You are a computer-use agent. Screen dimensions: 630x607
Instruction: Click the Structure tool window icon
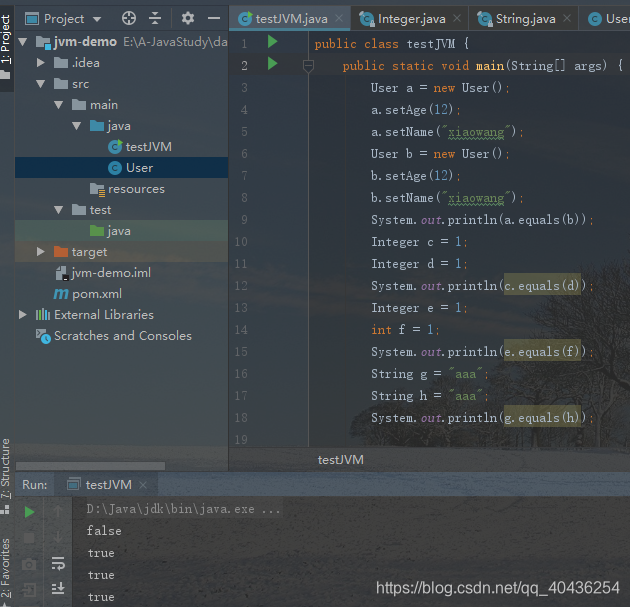[x=5, y=510]
